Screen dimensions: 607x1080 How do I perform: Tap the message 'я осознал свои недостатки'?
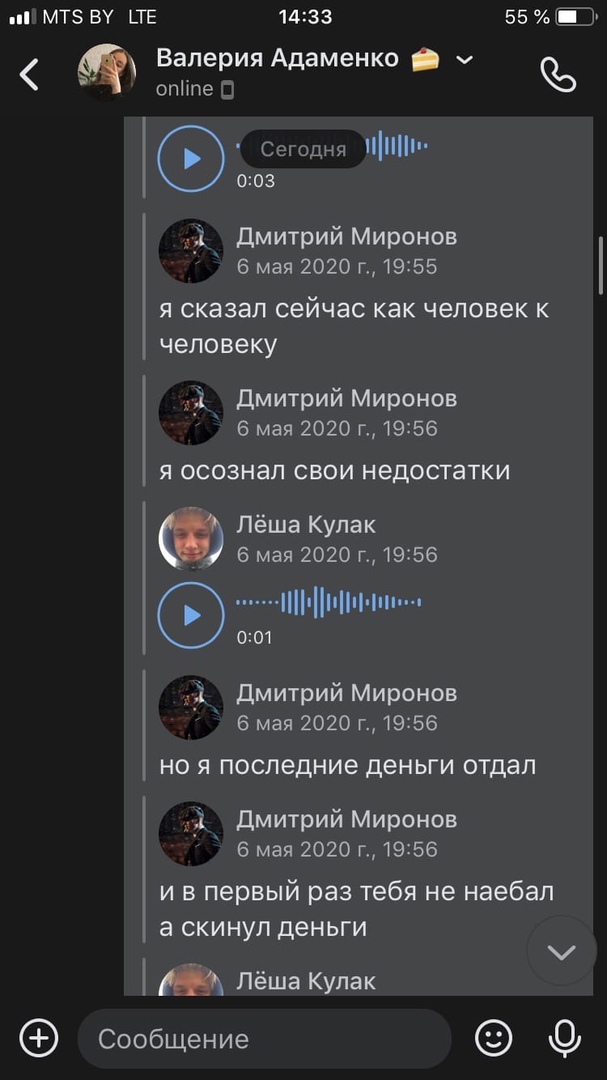click(x=335, y=471)
